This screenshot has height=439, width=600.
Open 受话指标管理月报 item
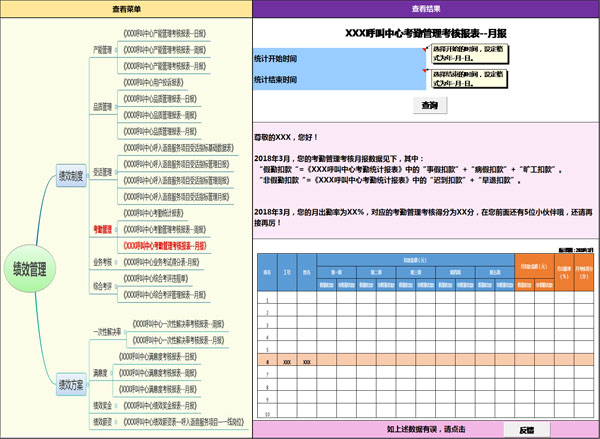[x=176, y=197]
